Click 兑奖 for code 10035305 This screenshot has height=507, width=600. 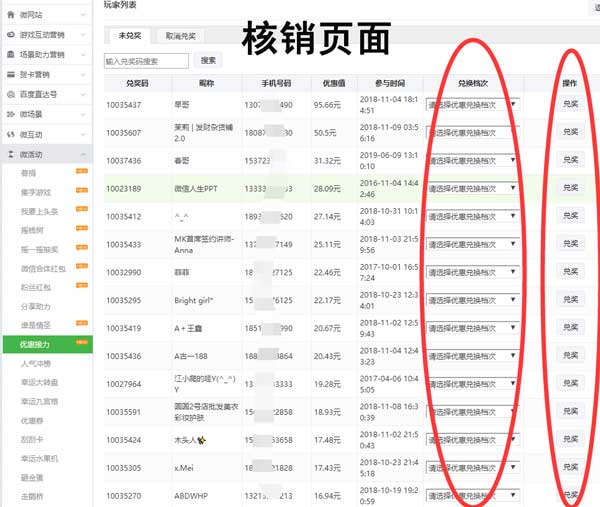coord(570,467)
